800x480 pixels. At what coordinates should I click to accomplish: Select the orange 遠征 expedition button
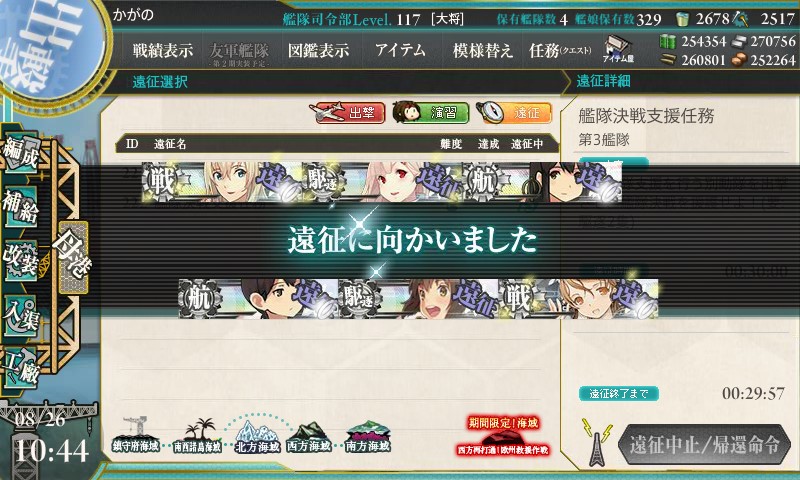coord(514,113)
